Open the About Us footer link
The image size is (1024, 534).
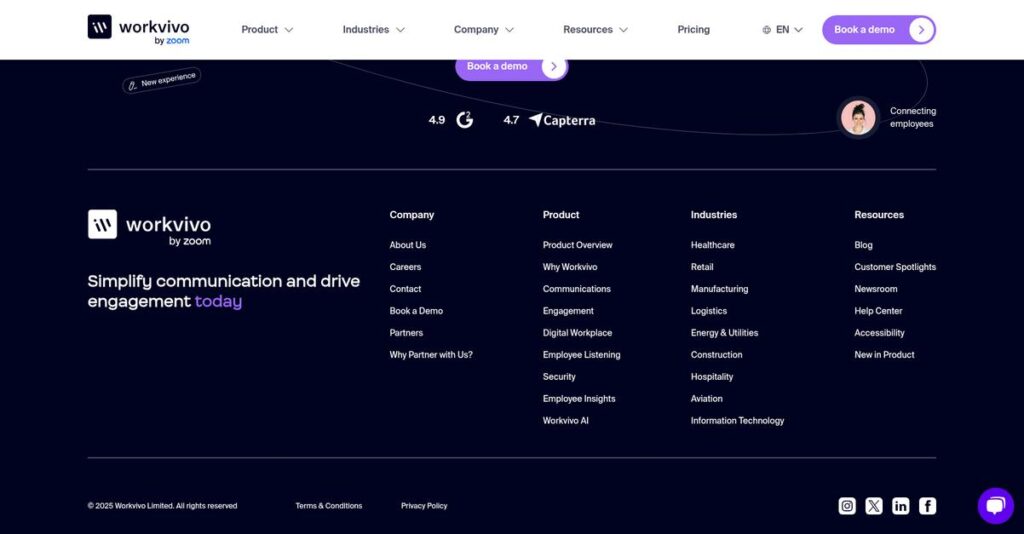pos(408,245)
